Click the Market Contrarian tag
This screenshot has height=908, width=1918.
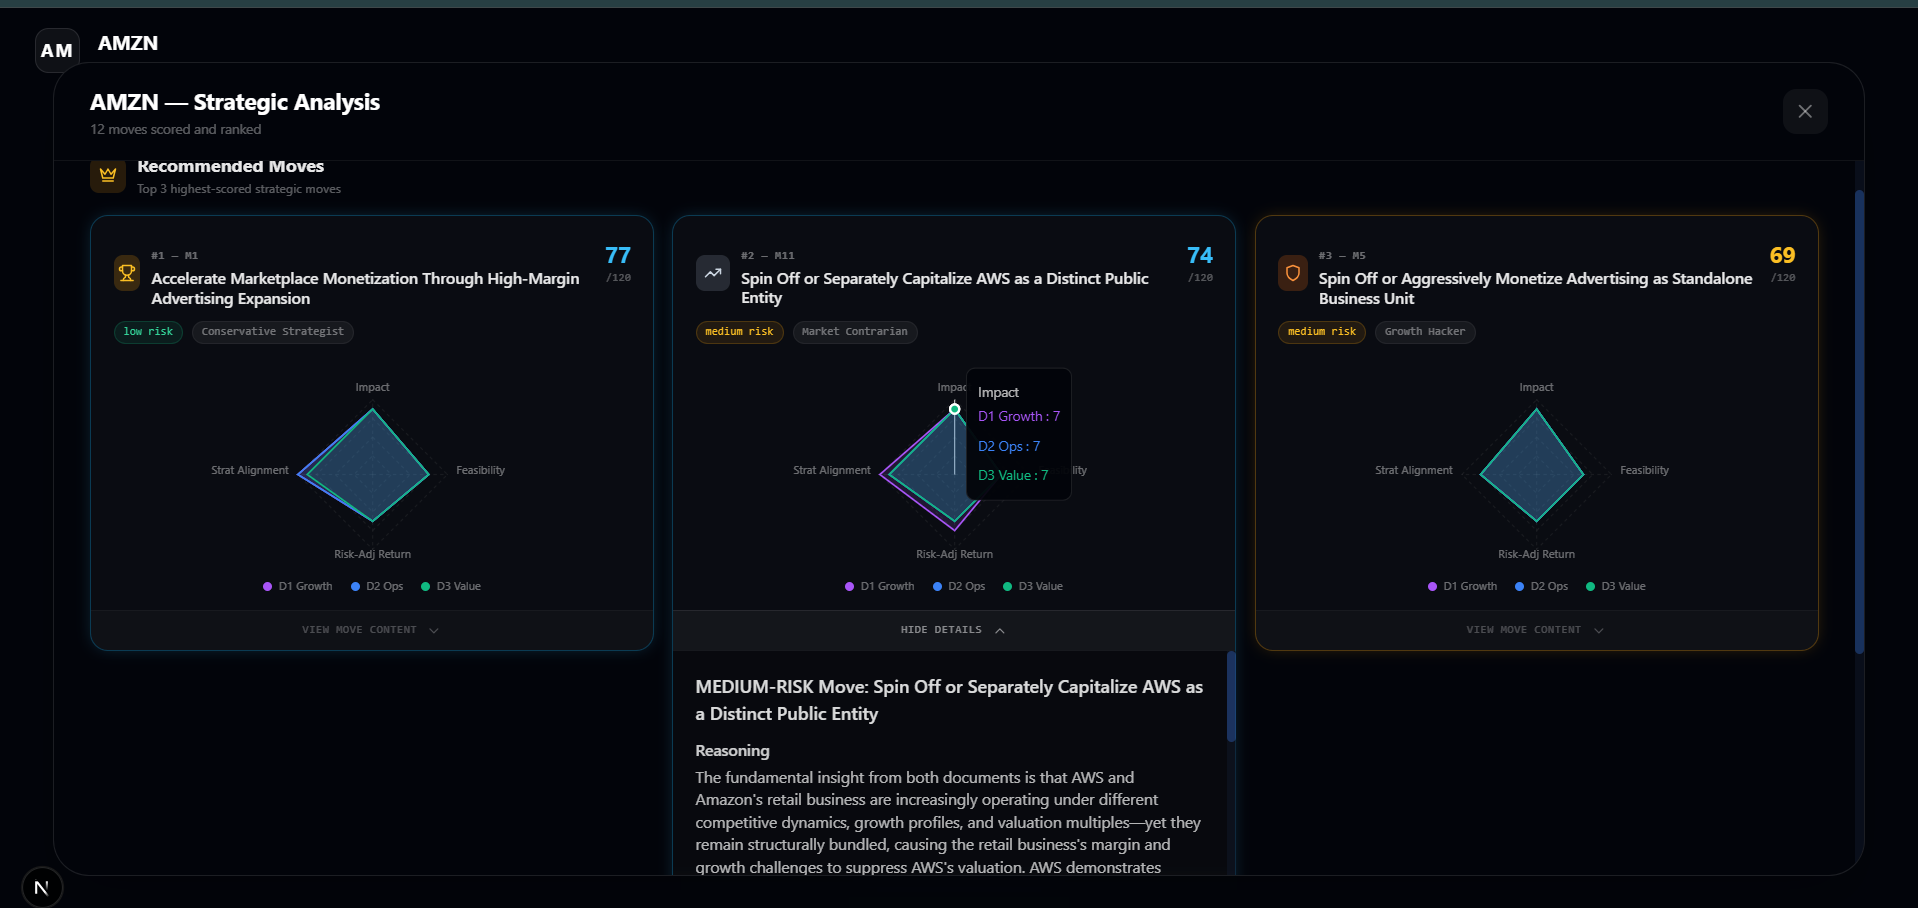point(855,332)
